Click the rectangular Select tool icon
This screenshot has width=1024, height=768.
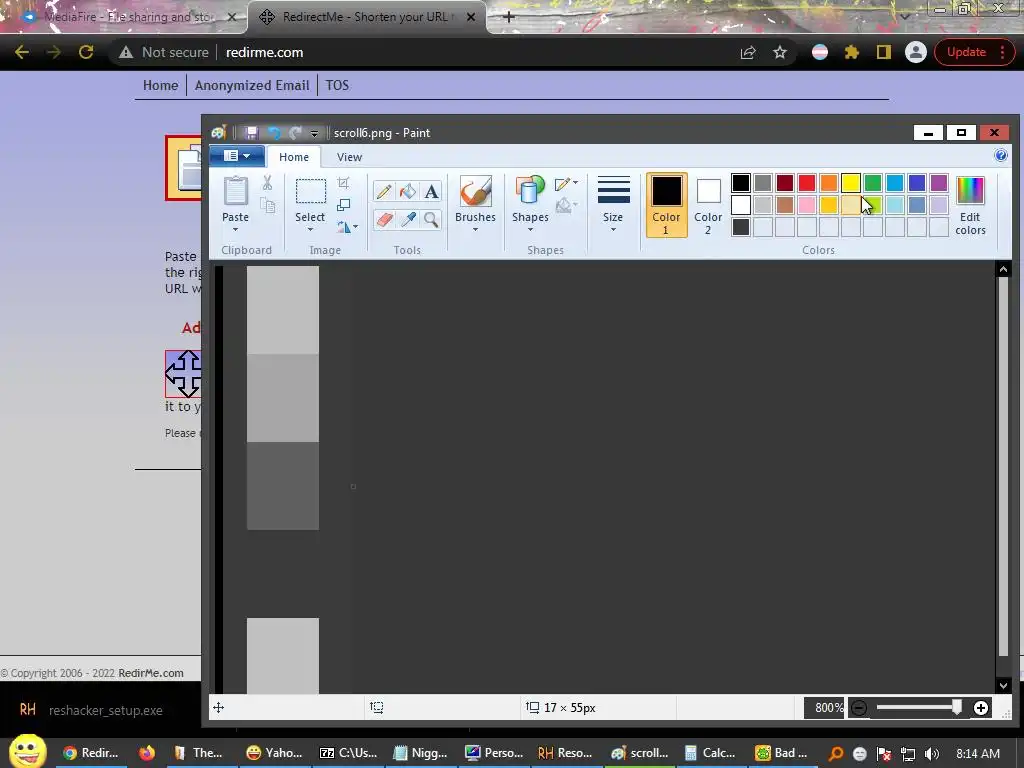point(310,191)
